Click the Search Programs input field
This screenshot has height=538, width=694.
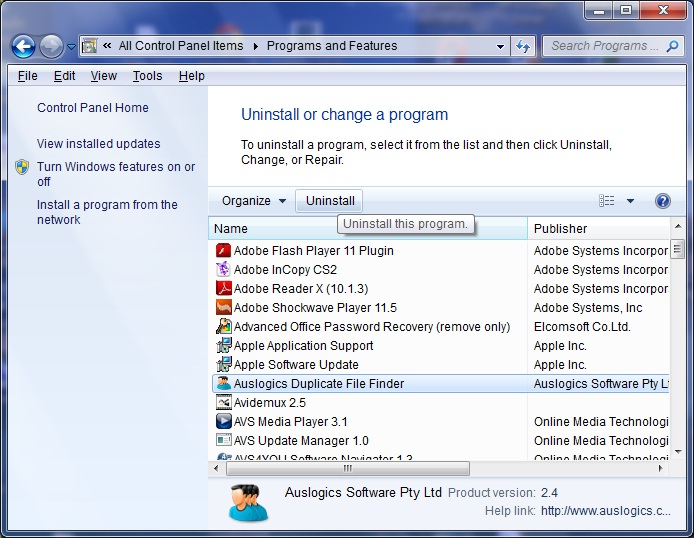pyautogui.click(x=605, y=46)
